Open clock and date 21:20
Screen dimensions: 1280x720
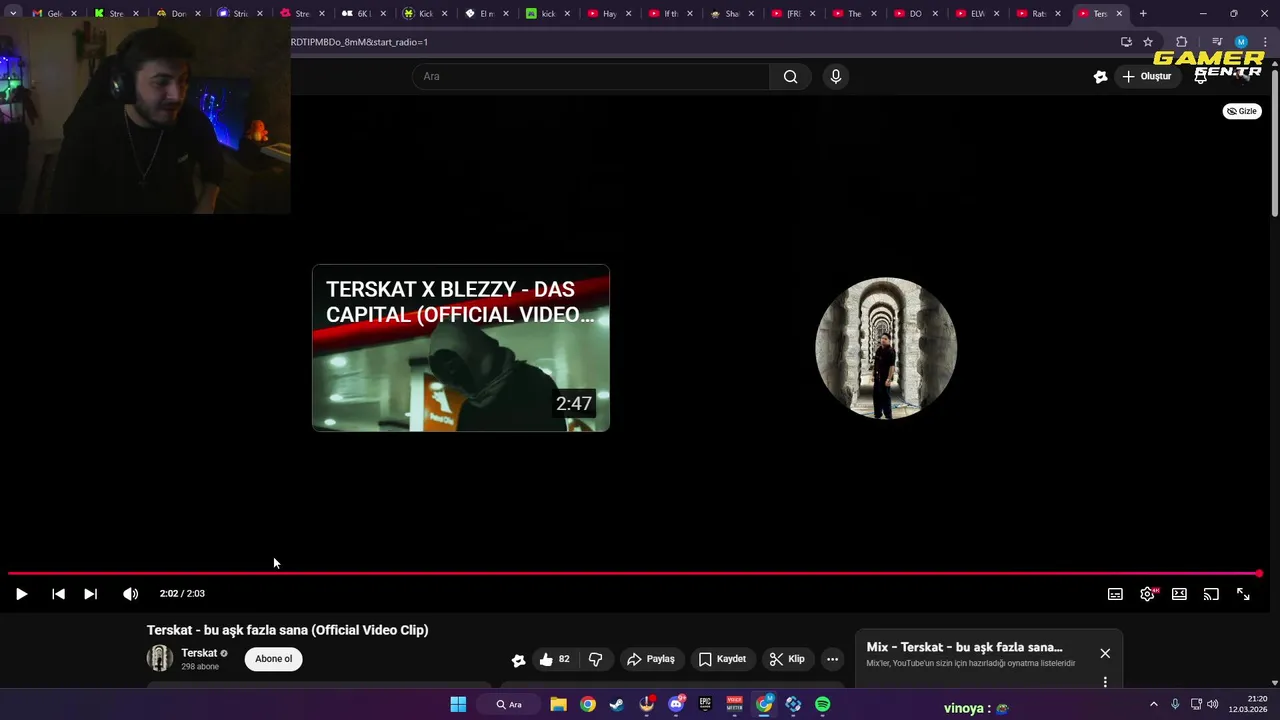(1249, 704)
